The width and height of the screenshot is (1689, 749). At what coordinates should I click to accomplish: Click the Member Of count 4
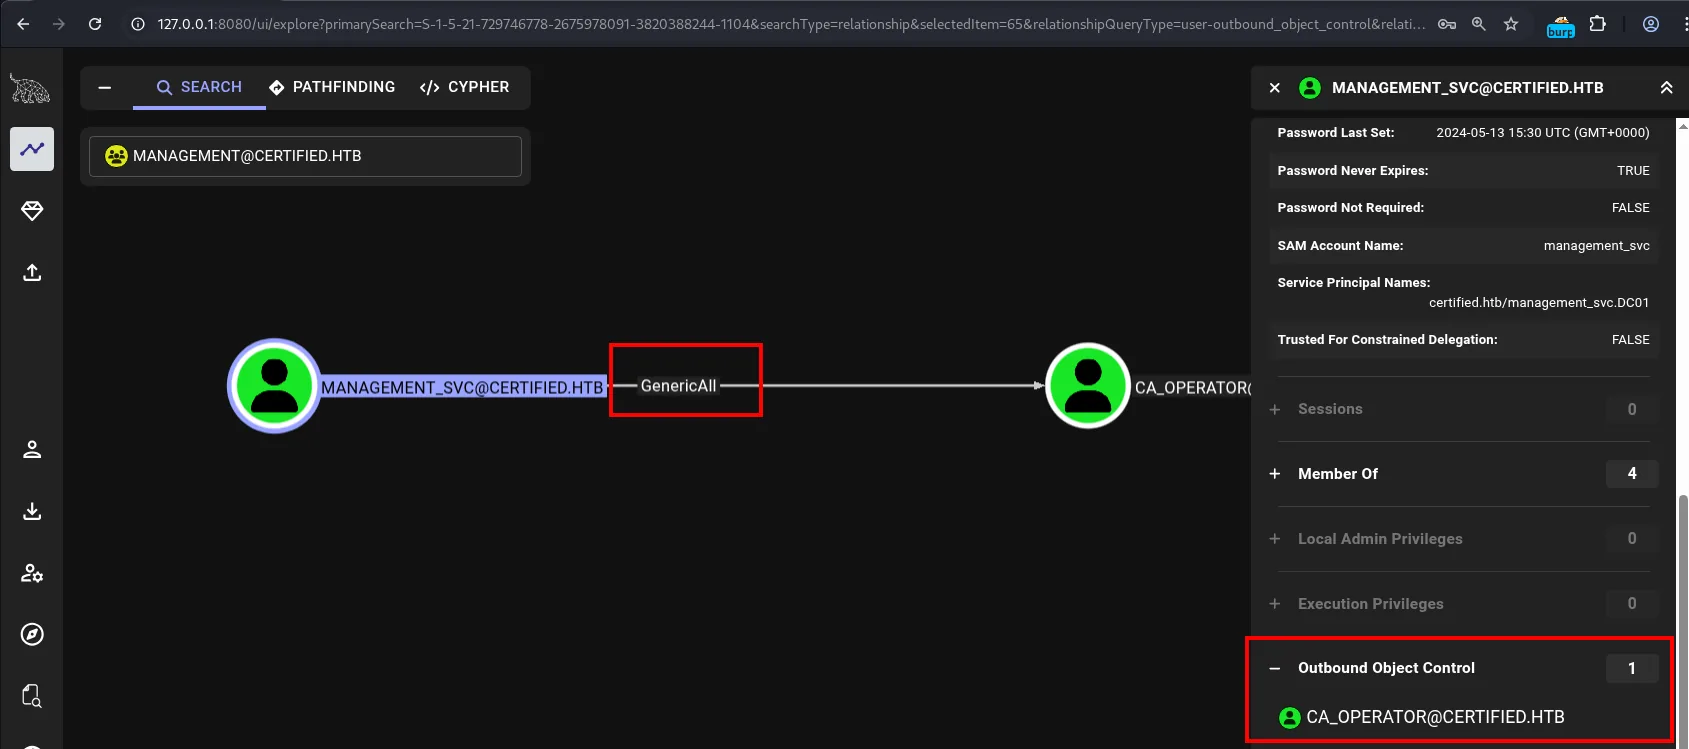(x=1632, y=474)
